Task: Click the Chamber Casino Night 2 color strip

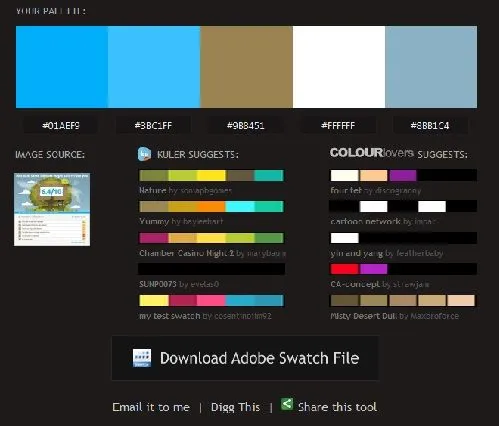Action: click(212, 238)
